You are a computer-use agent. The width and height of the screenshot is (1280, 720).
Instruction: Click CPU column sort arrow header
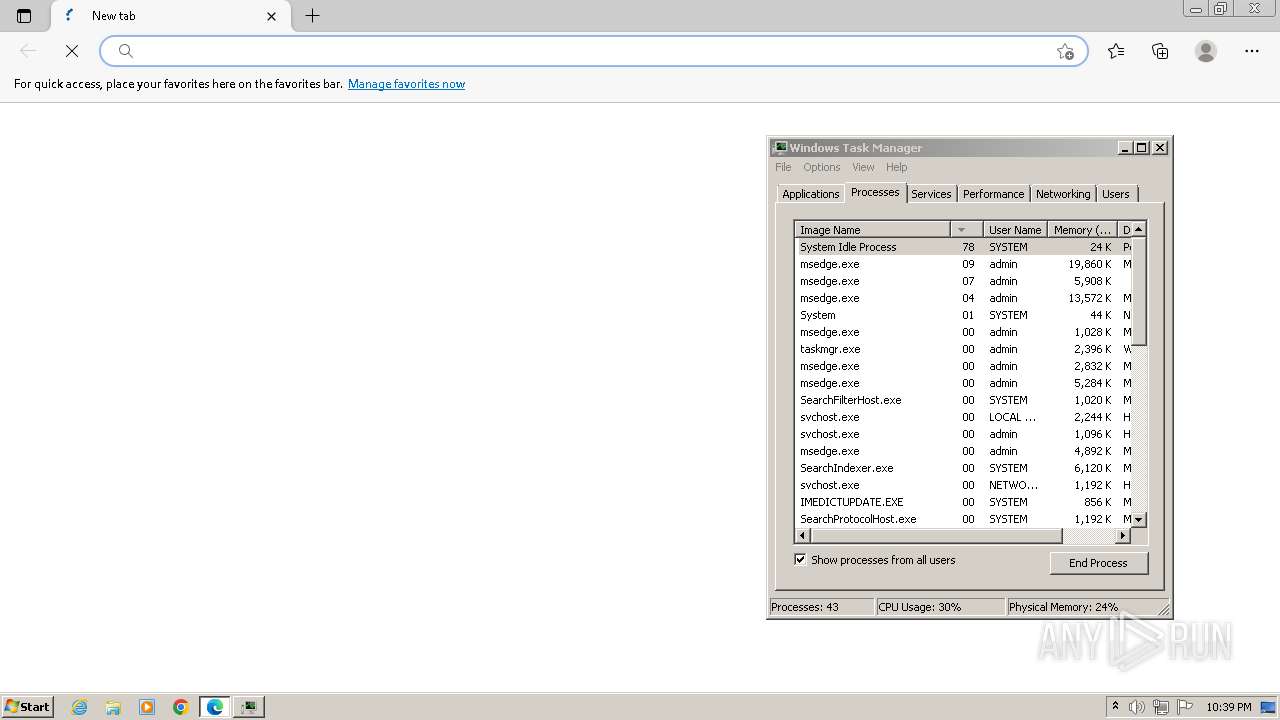(966, 230)
